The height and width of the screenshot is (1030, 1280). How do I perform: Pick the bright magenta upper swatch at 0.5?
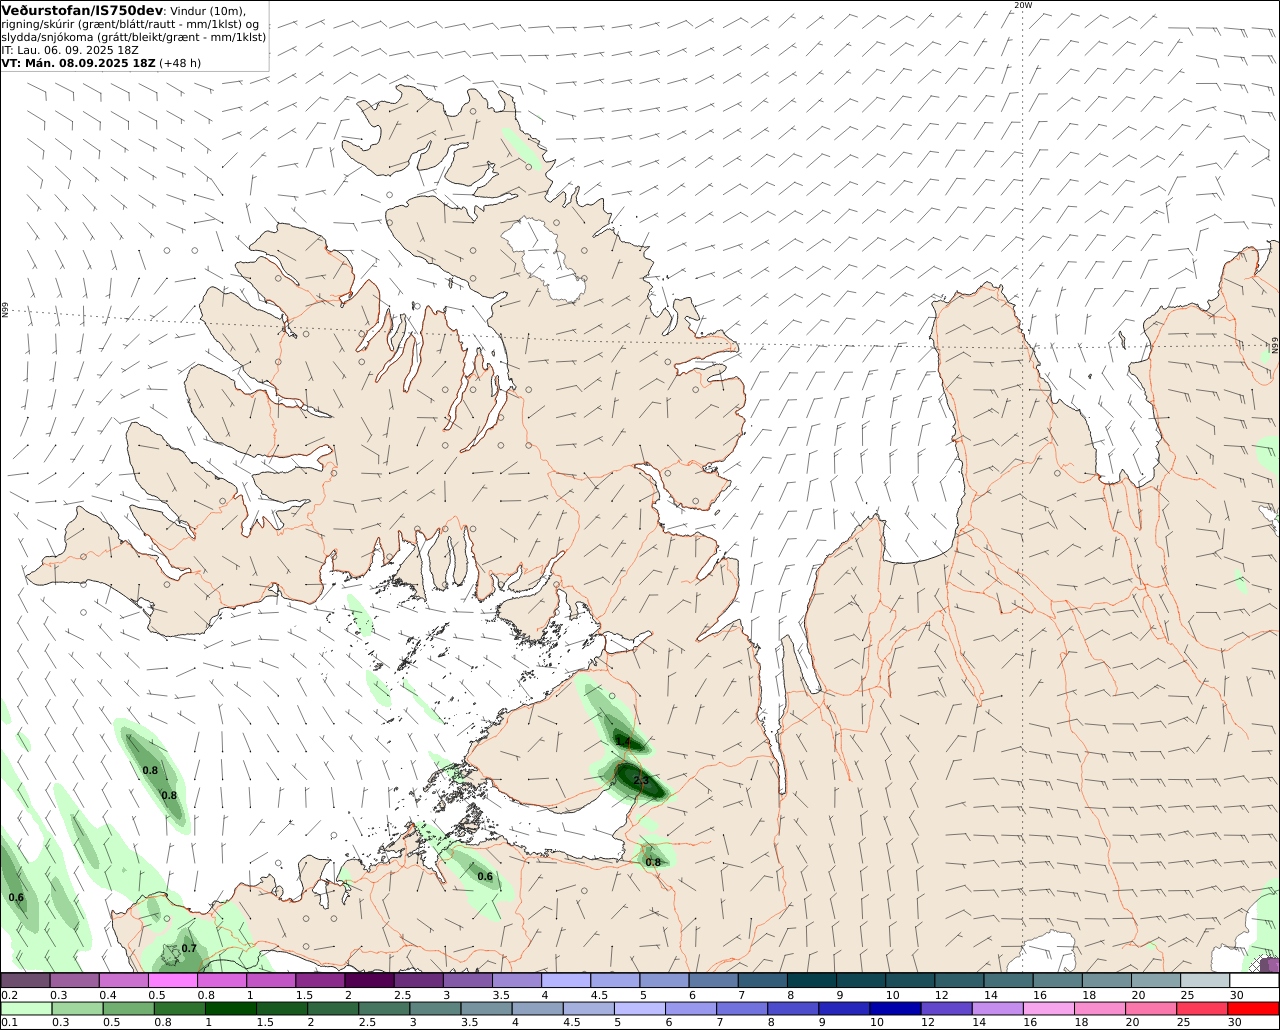pos(172,980)
